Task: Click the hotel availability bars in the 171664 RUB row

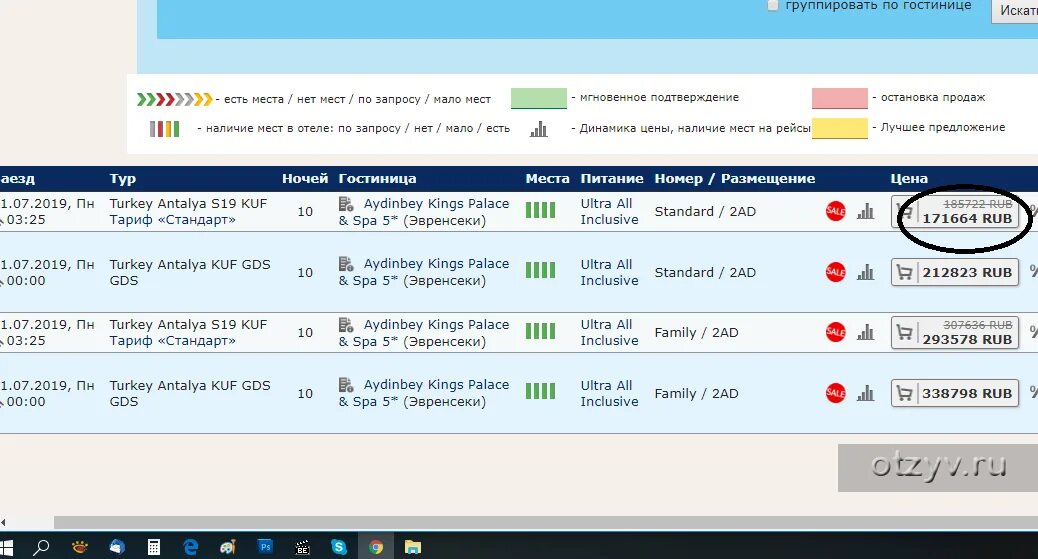Action: point(540,211)
